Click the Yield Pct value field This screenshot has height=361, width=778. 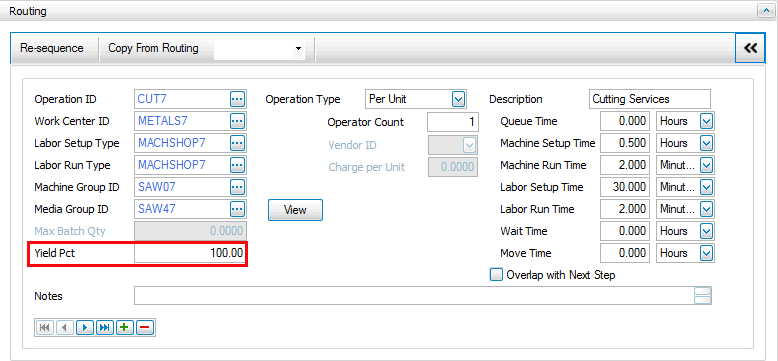coord(191,253)
